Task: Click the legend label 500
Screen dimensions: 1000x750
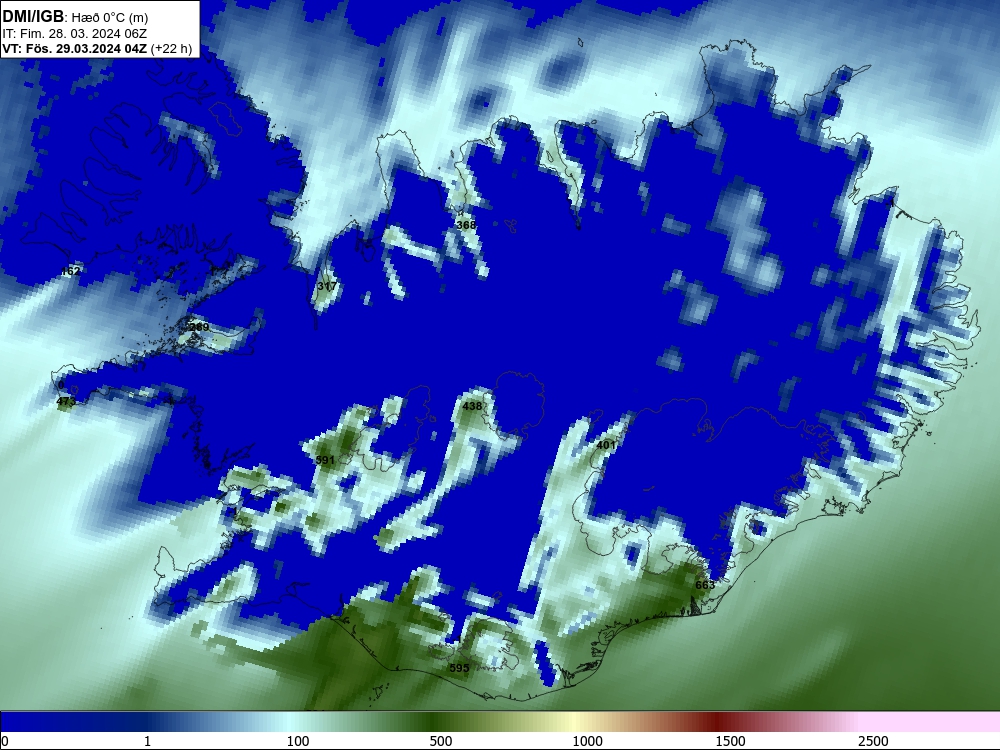Action: tap(441, 741)
